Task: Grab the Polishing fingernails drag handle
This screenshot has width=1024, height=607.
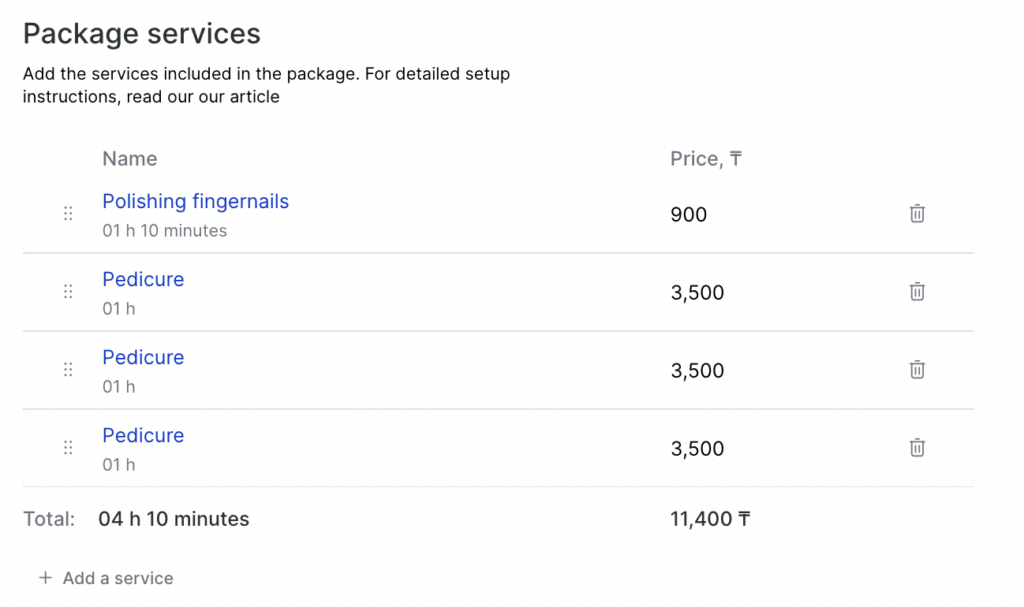Action: (68, 213)
